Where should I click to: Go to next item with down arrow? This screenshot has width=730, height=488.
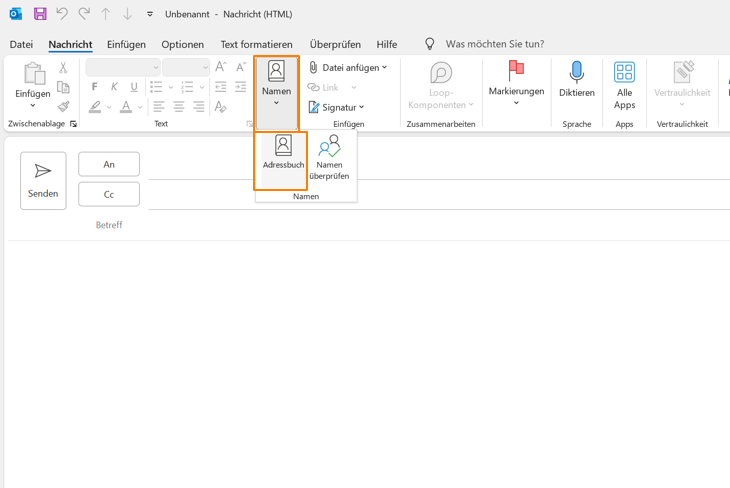click(127, 14)
